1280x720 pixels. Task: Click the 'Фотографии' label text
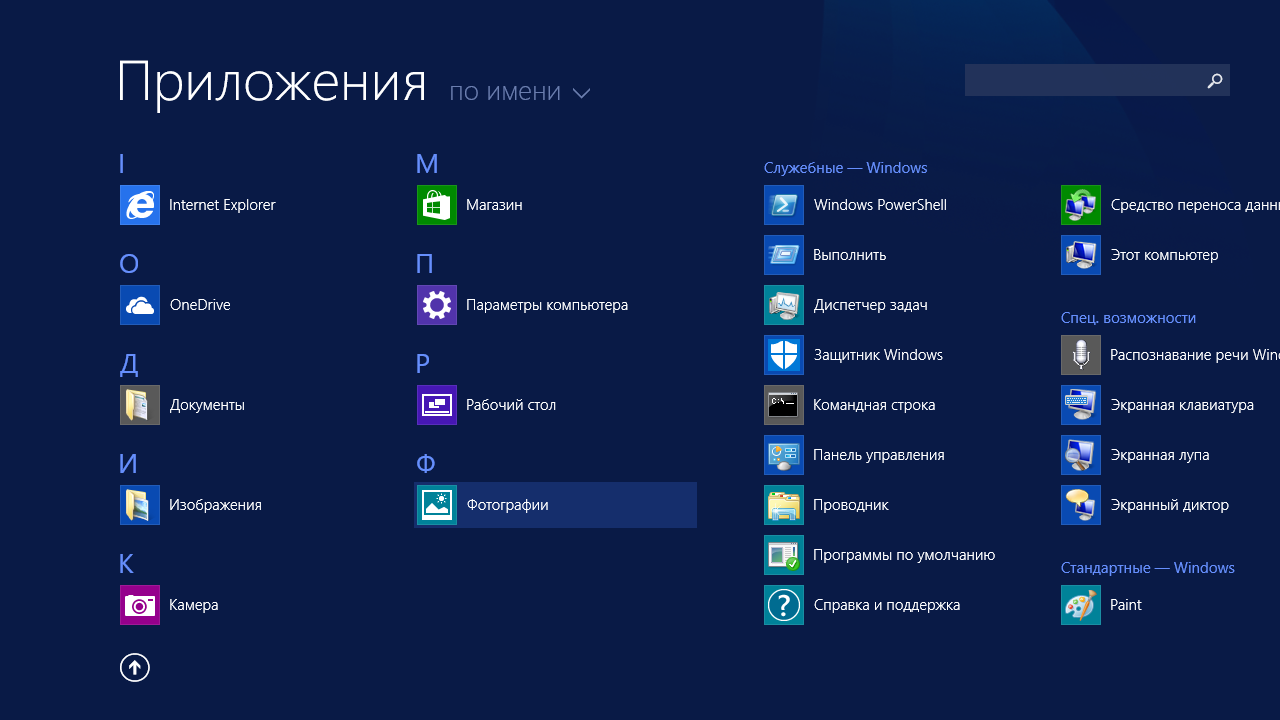coord(507,505)
